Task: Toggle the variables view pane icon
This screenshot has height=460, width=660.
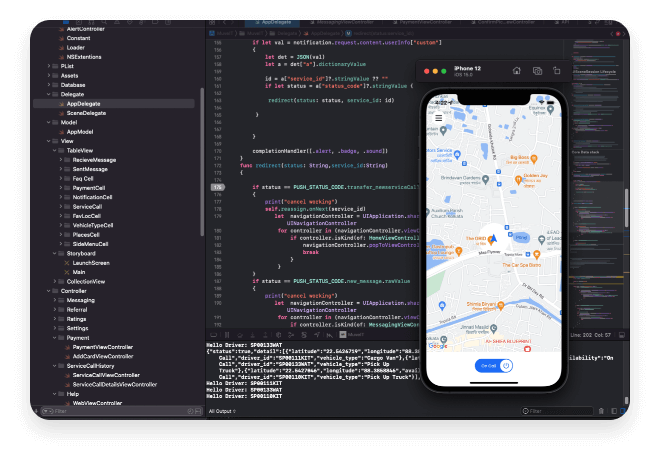Action: [614, 411]
